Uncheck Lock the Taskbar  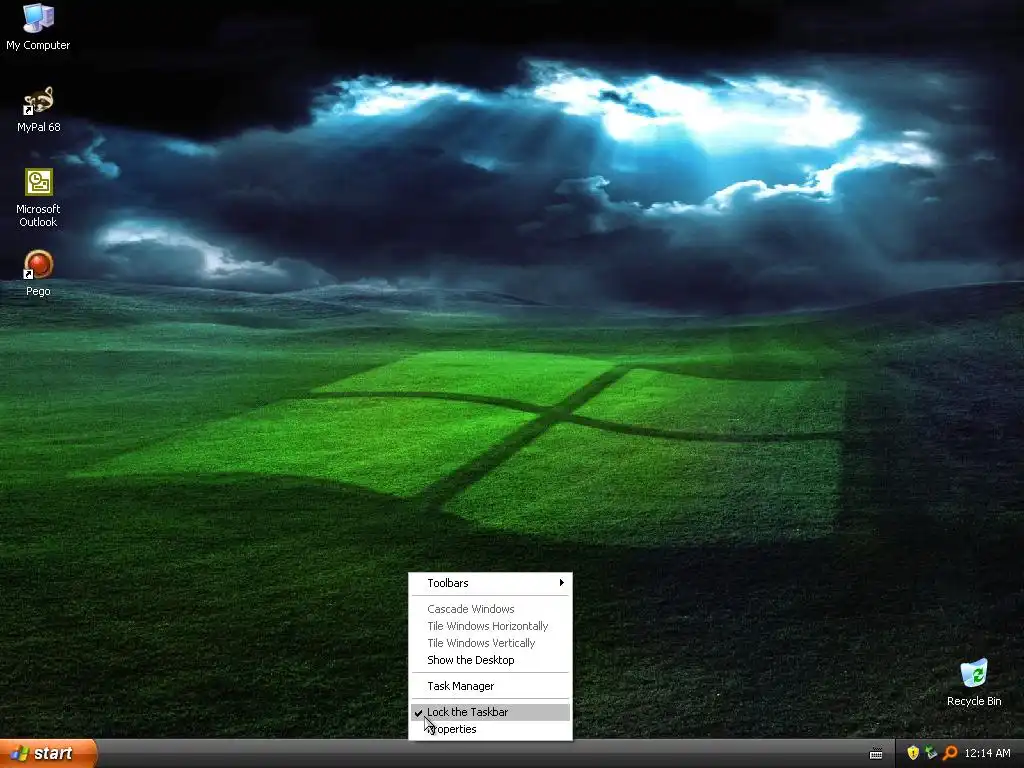coord(490,712)
